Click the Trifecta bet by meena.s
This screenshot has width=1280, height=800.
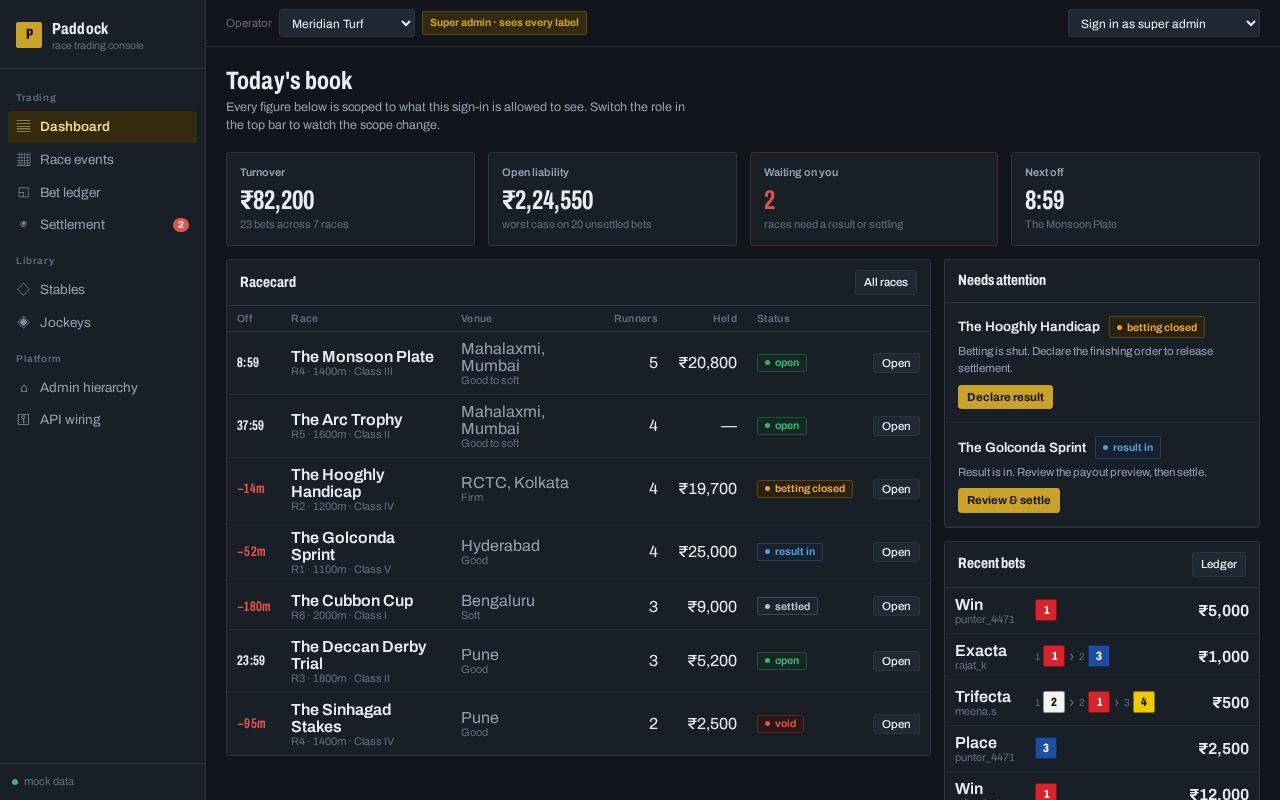click(1102, 703)
